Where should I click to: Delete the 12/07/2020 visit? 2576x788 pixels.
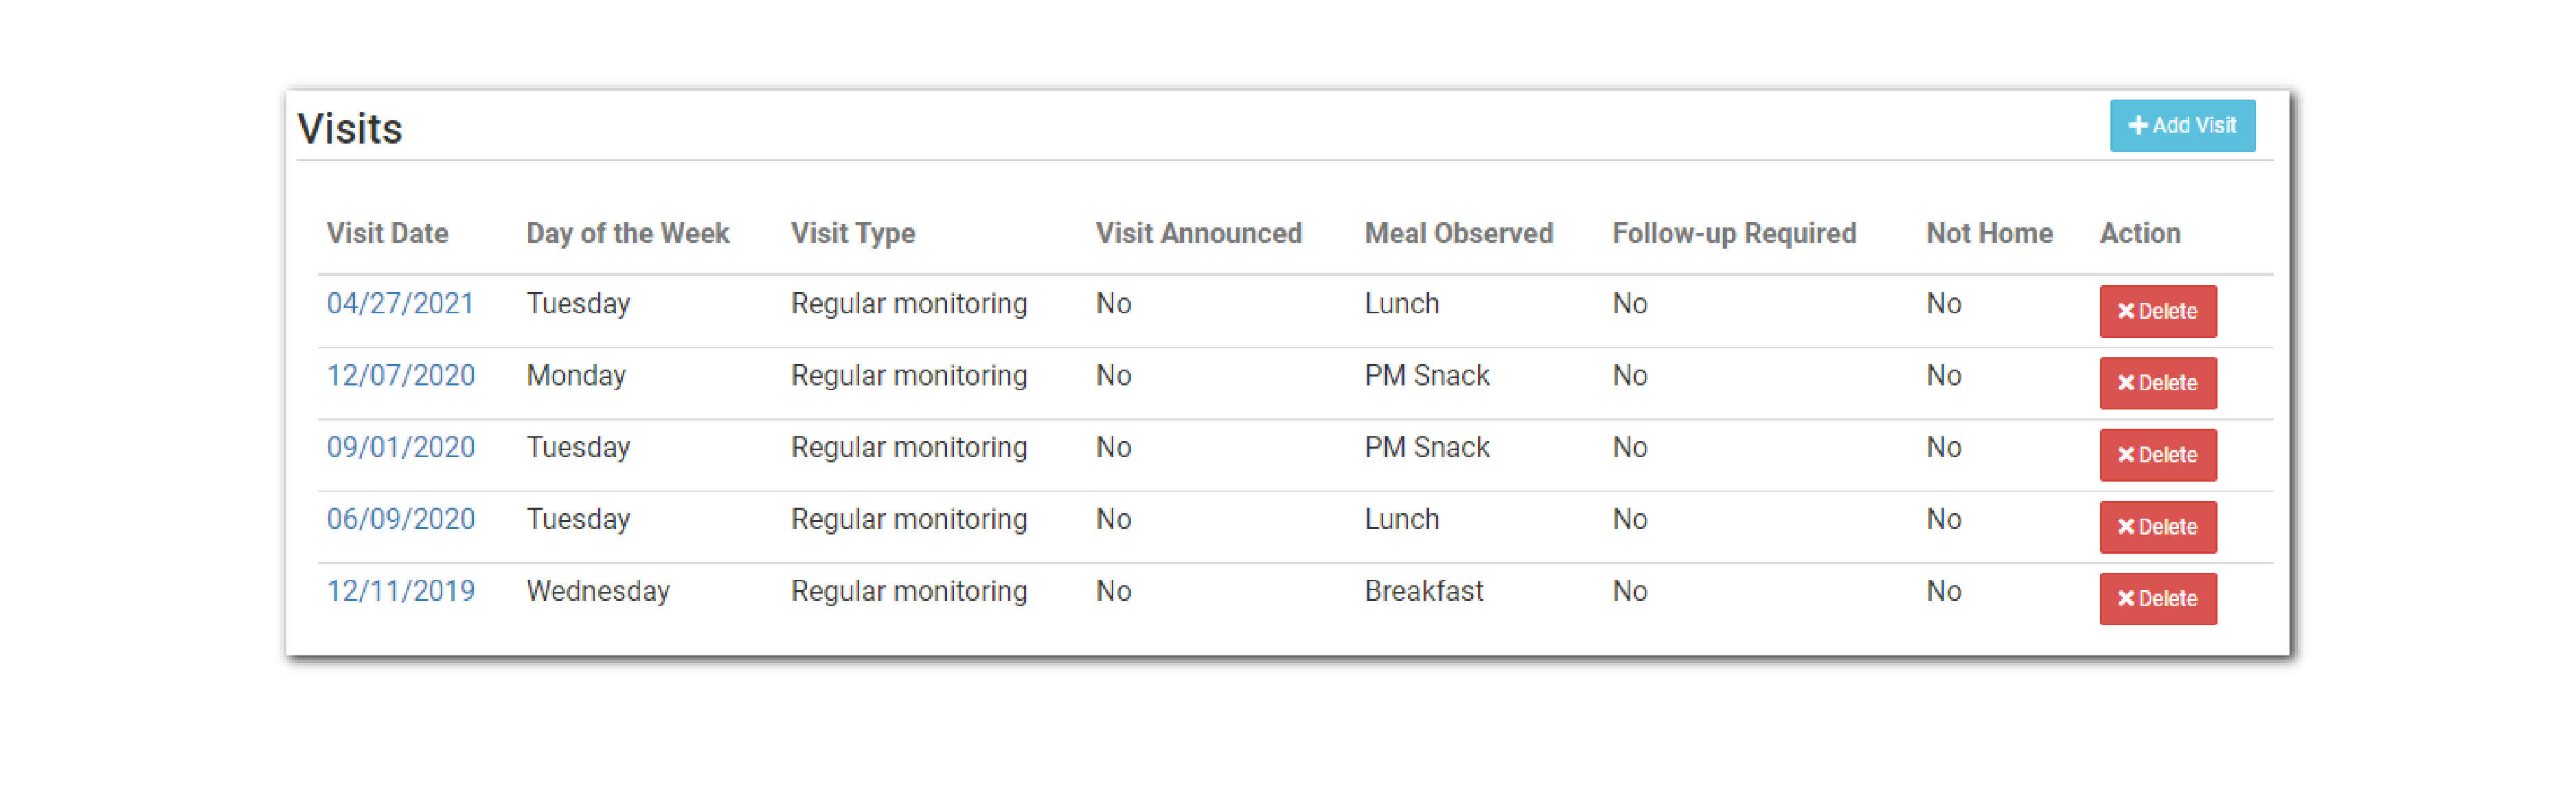pos(2157,384)
